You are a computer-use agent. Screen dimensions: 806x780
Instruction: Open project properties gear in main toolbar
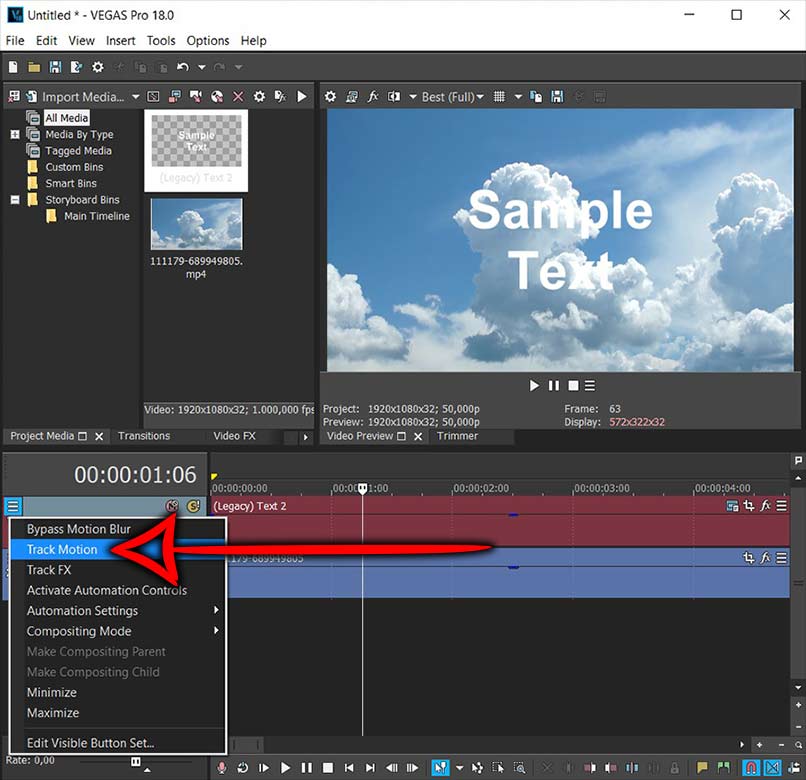pyautogui.click(x=98, y=67)
